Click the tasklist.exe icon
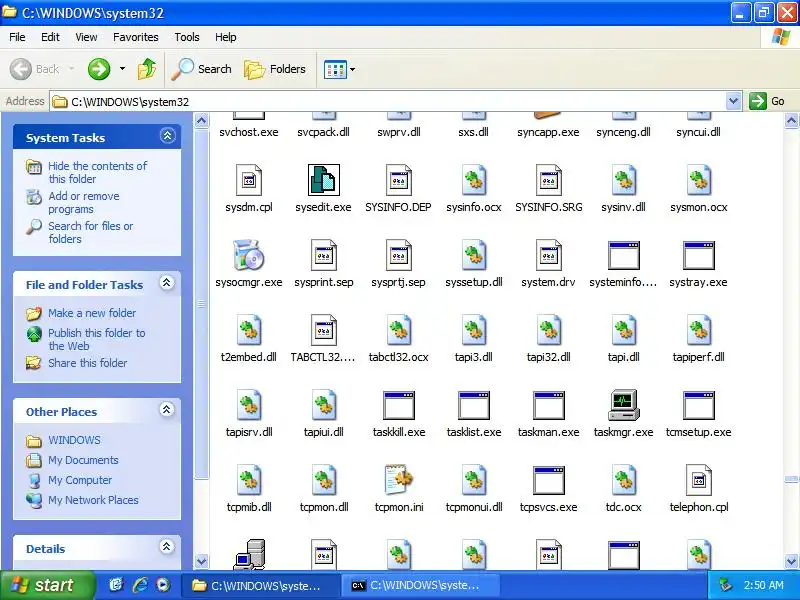800x600 pixels. [473, 405]
